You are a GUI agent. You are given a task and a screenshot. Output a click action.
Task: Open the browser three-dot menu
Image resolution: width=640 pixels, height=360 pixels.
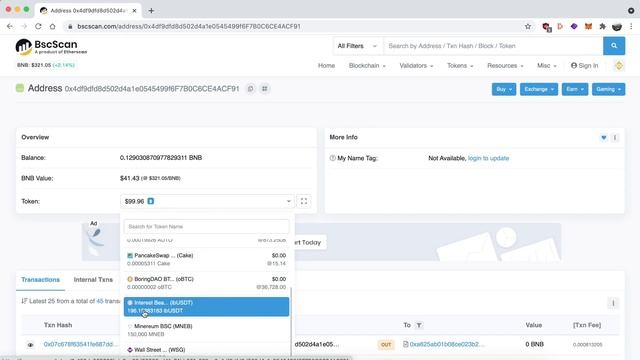coord(631,26)
